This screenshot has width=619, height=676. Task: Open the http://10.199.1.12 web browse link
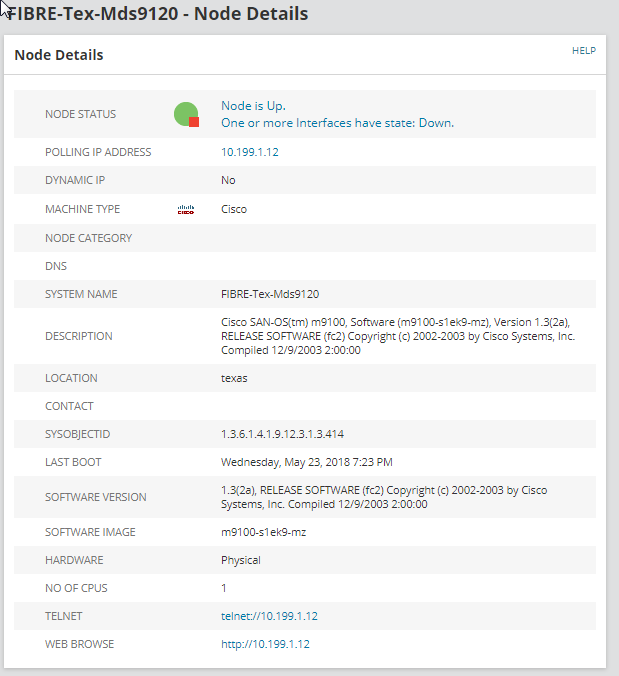point(265,644)
